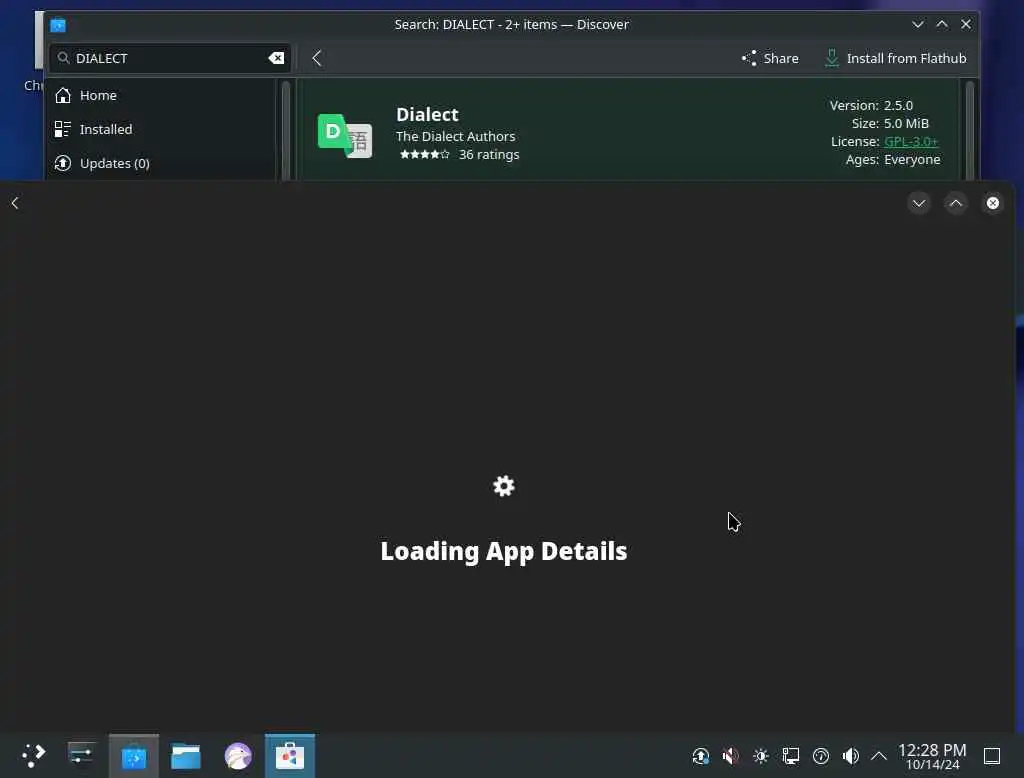Open brightness control in system tray
This screenshot has width=1024, height=778.
761,756
